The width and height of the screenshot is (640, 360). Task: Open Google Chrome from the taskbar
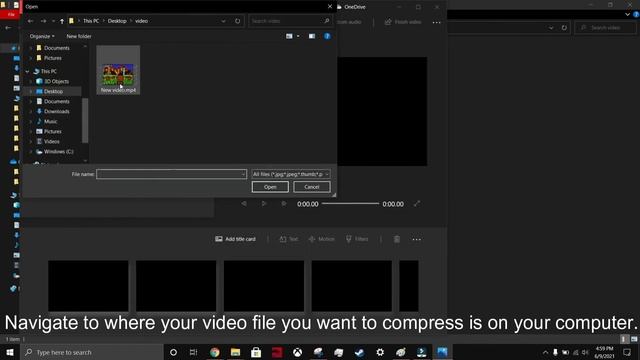pos(215,352)
